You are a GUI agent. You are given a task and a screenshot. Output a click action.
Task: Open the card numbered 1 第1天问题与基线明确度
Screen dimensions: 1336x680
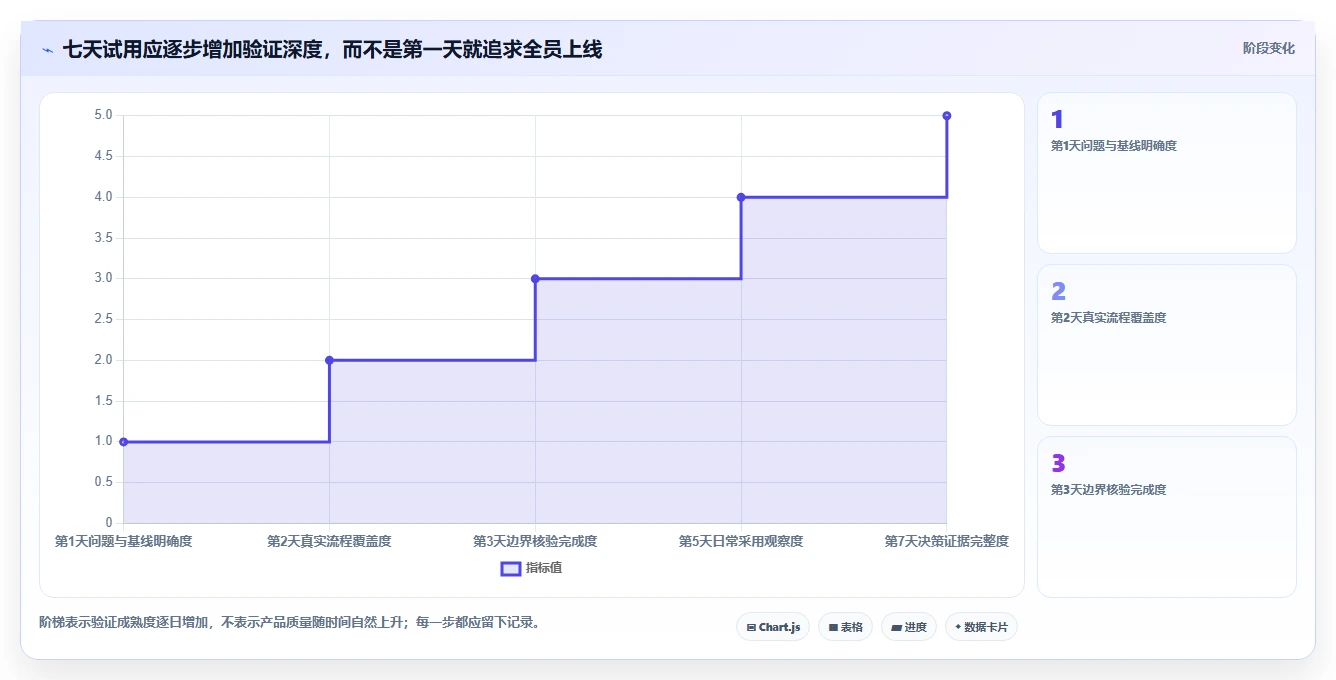coord(1166,173)
